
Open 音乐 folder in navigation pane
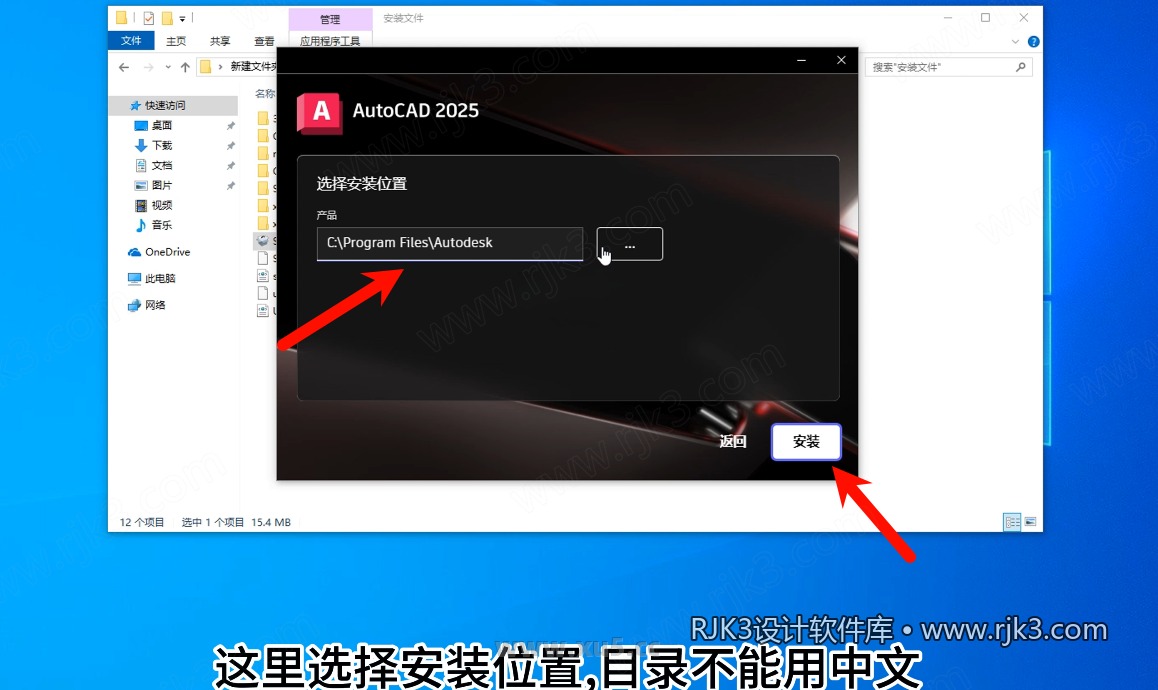[x=162, y=225]
